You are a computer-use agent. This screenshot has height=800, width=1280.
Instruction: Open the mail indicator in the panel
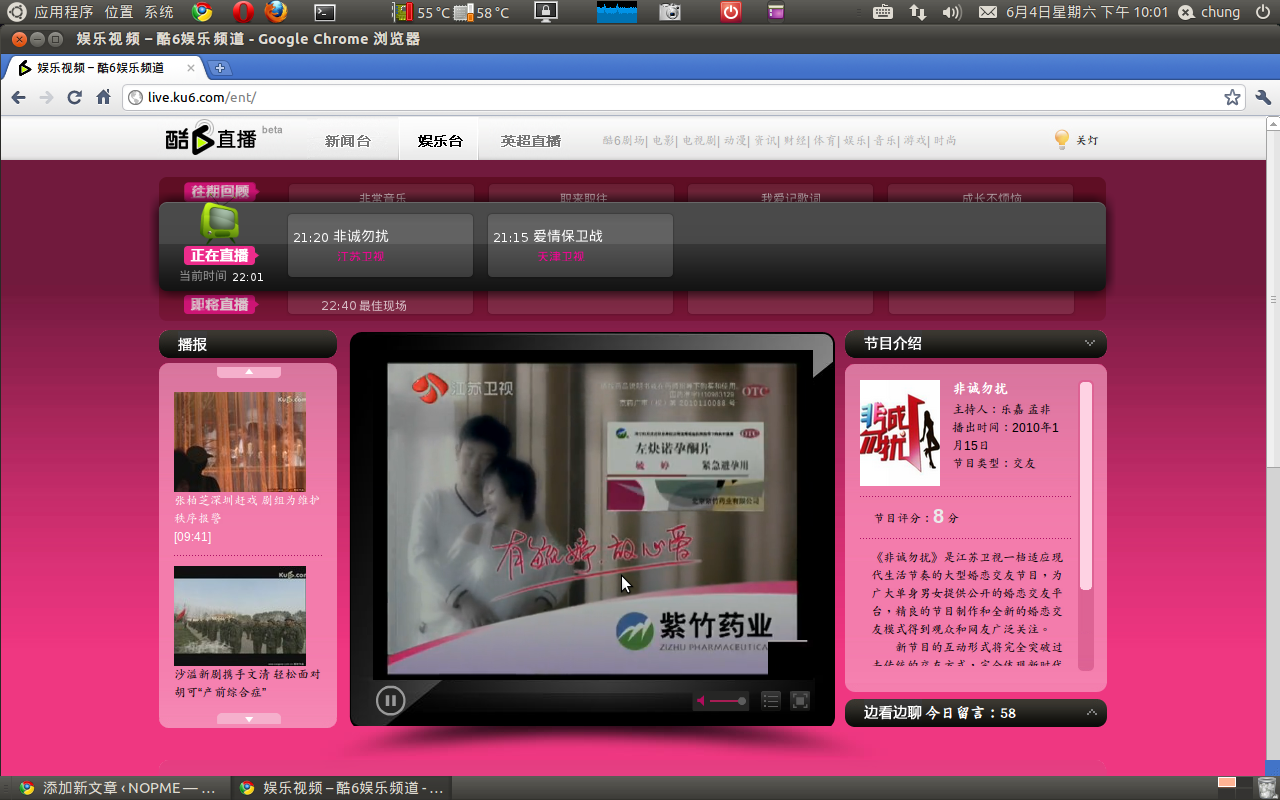coord(987,12)
